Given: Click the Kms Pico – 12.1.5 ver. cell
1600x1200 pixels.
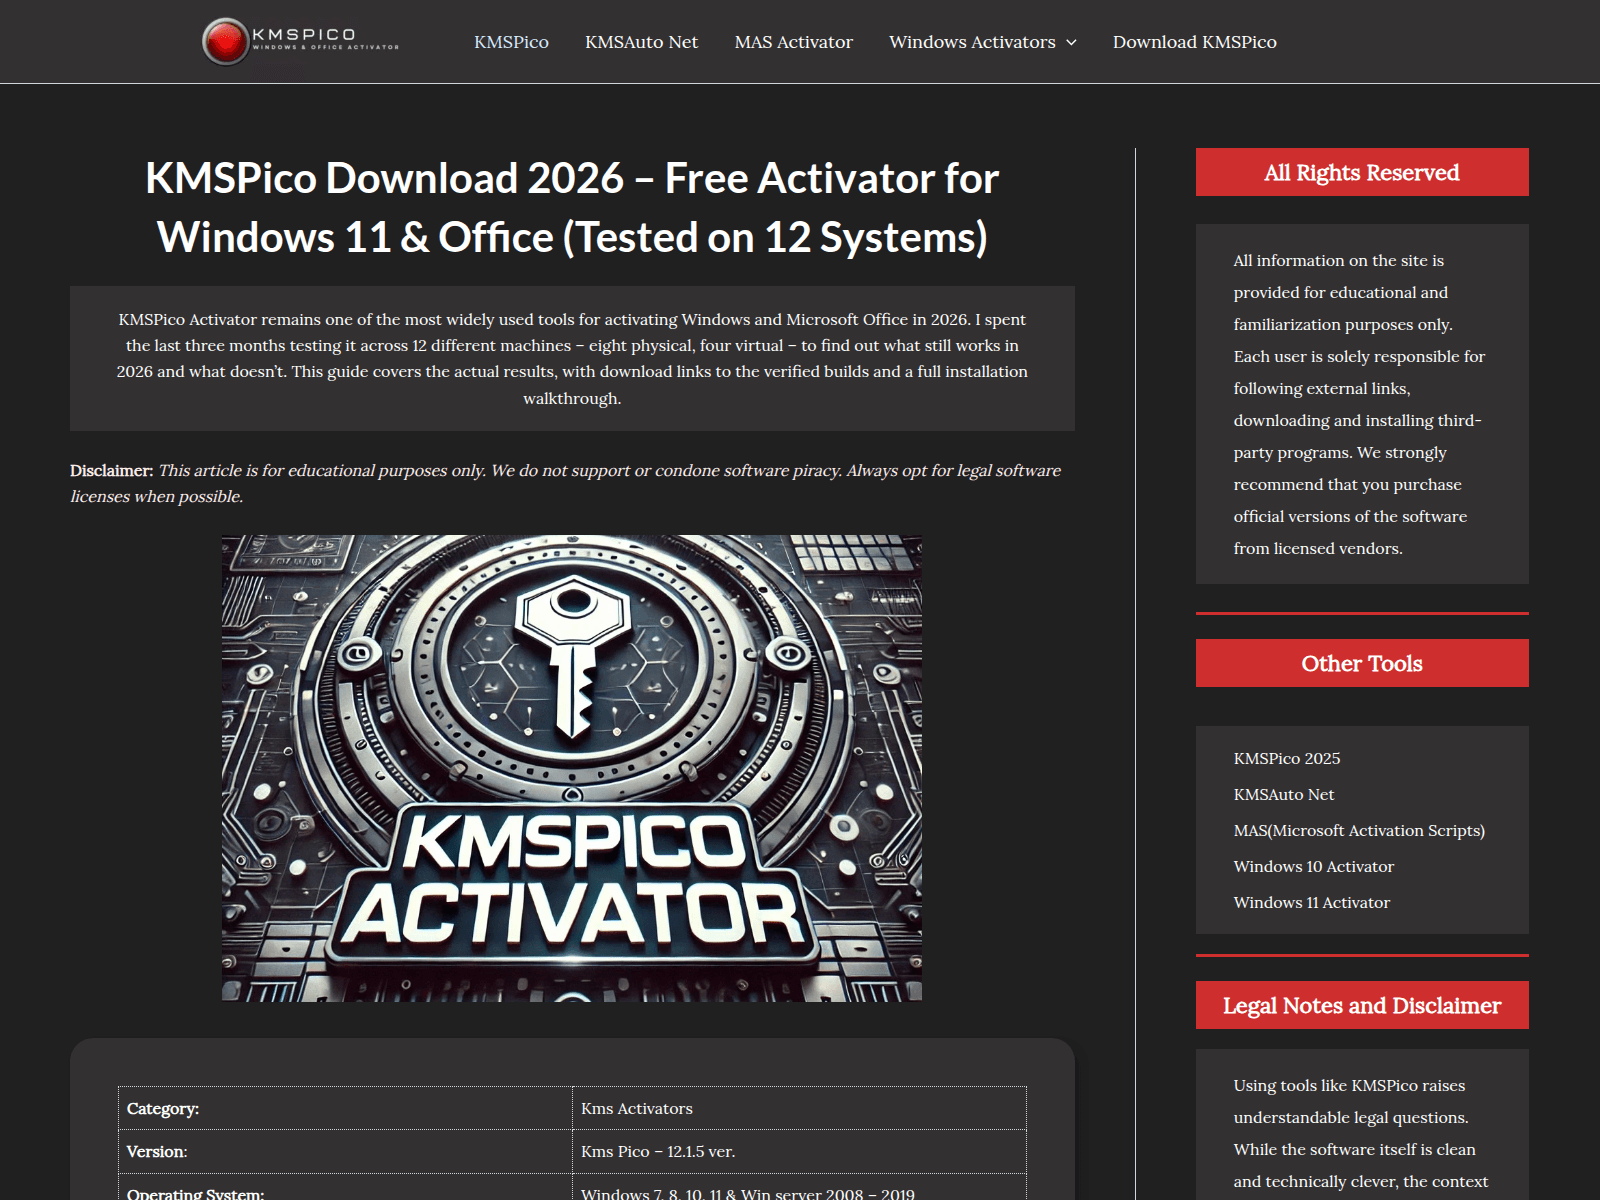Looking at the screenshot, I should tap(799, 1151).
